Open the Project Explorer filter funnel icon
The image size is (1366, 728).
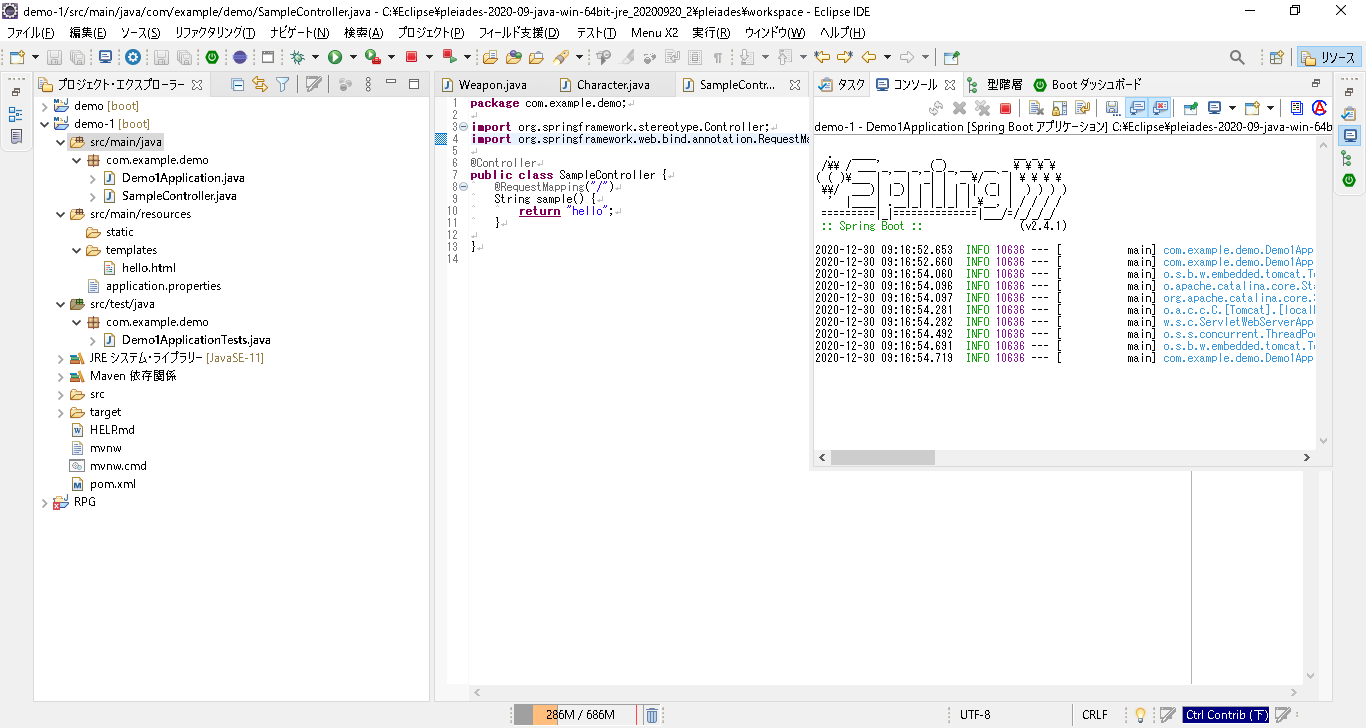(283, 85)
